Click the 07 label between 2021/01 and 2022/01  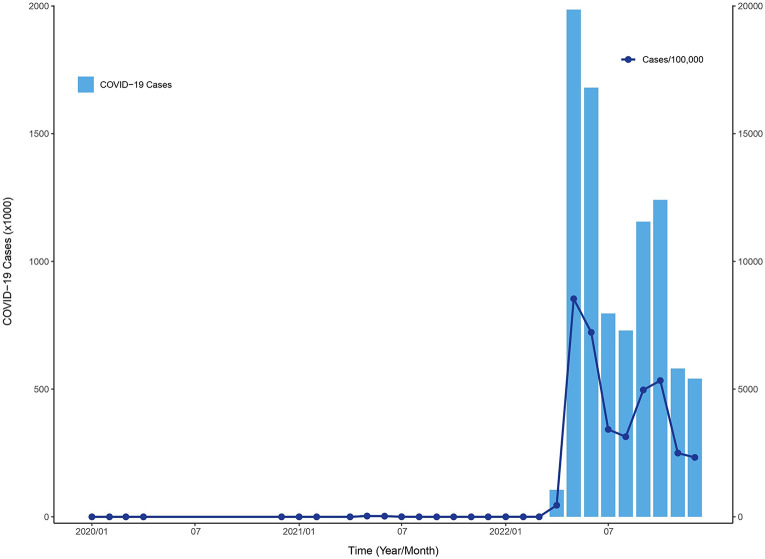402,531
